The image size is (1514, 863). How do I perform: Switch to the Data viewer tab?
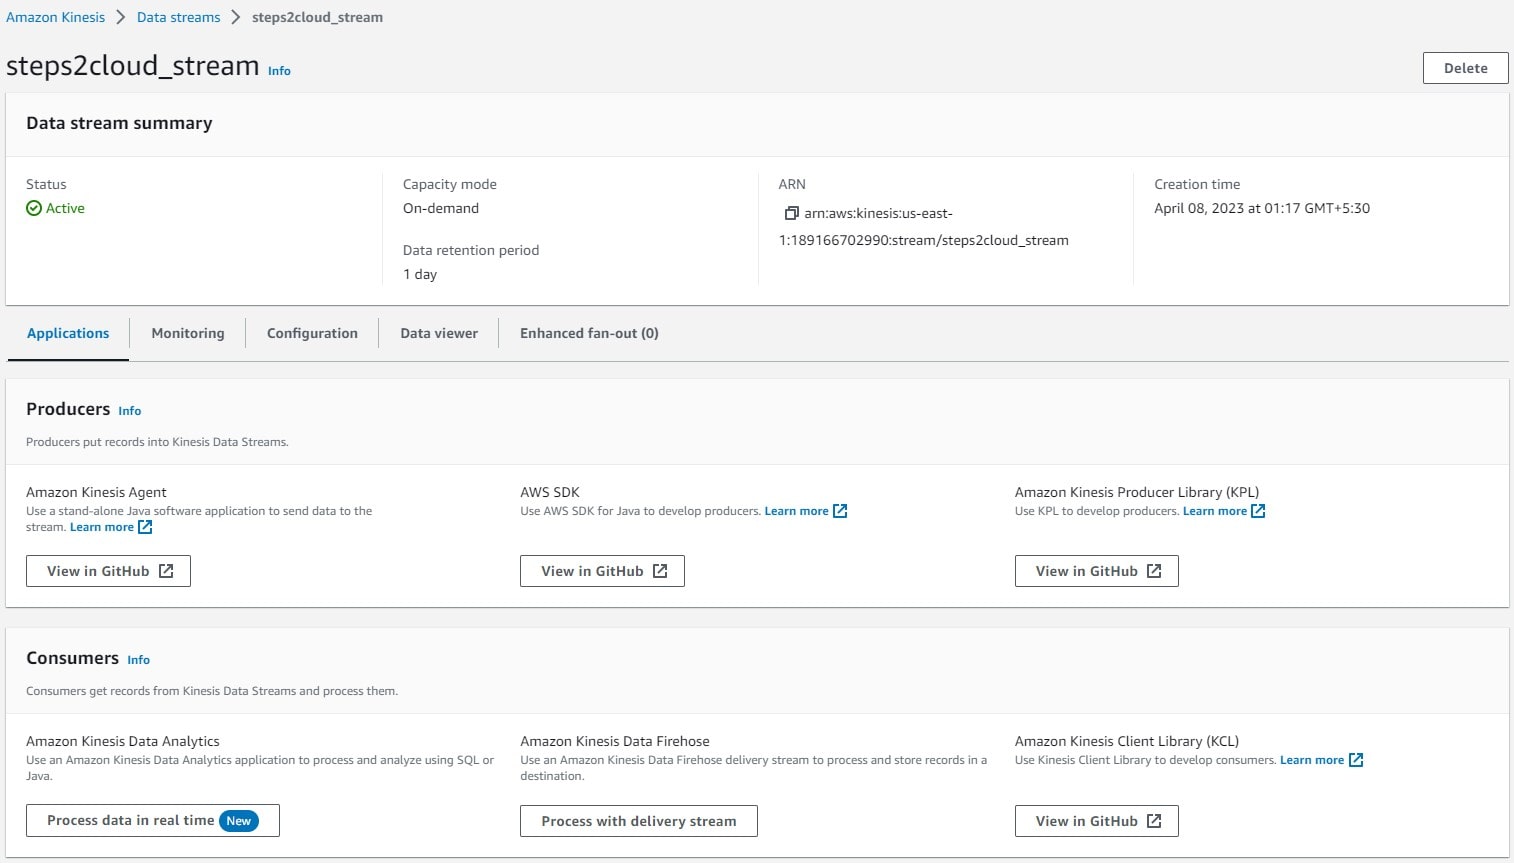click(x=438, y=333)
